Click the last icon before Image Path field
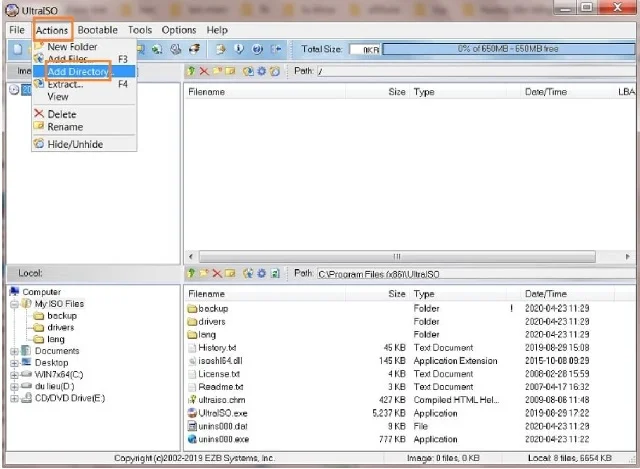 (x=275, y=71)
